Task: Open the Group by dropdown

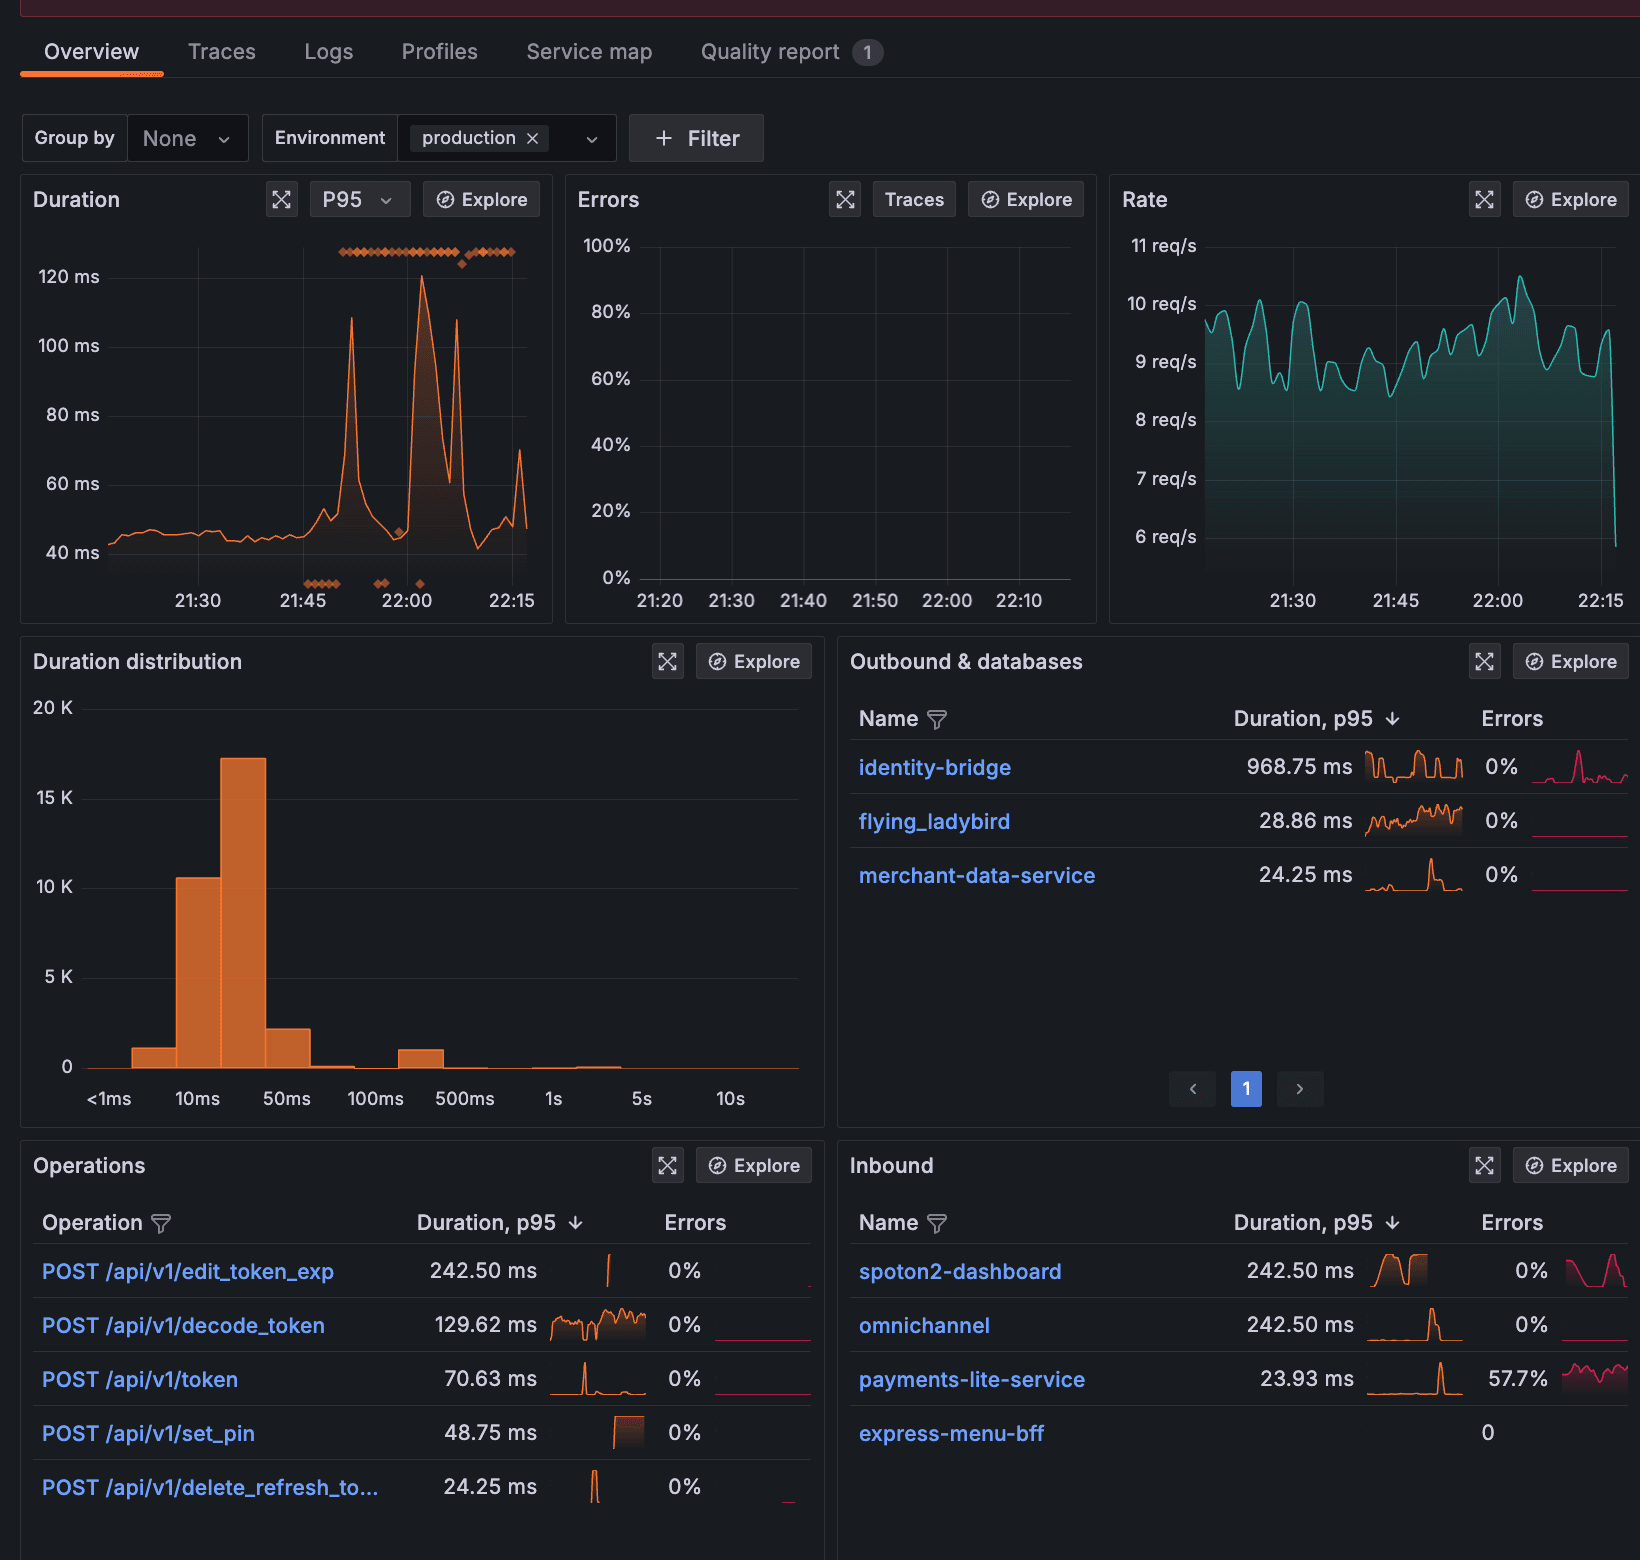Action: 187,138
